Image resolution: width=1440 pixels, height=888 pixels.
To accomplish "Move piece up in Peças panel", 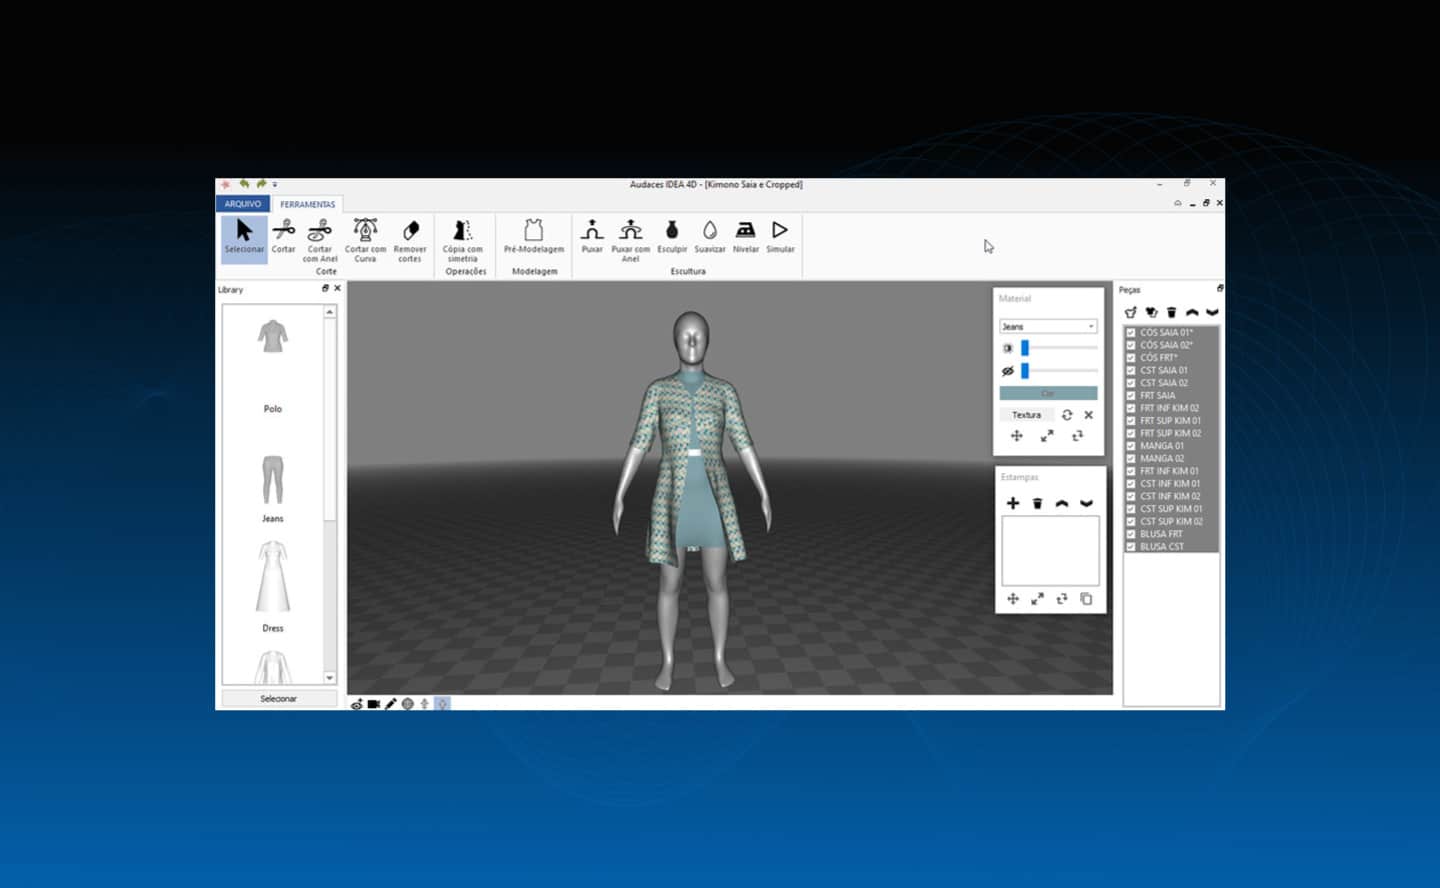I will point(1192,313).
